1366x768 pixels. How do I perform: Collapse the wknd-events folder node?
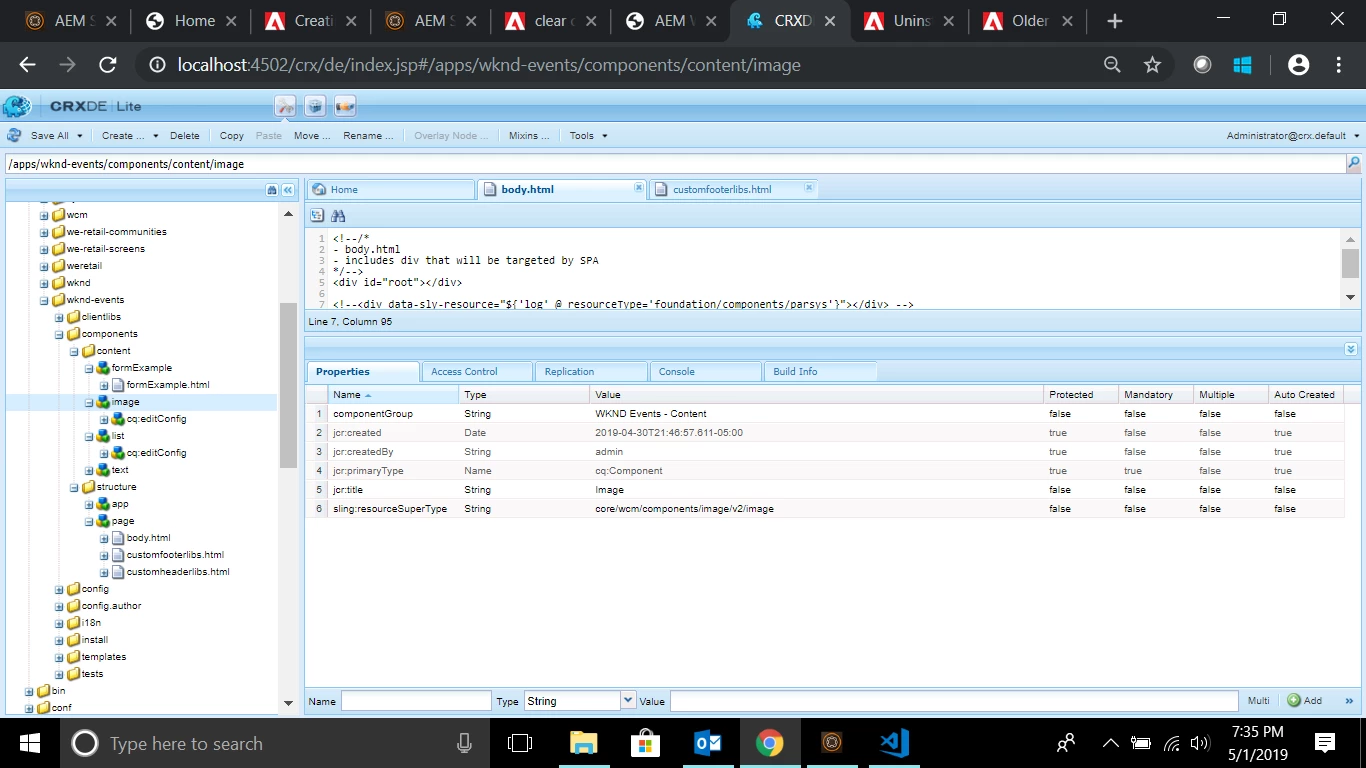point(44,300)
